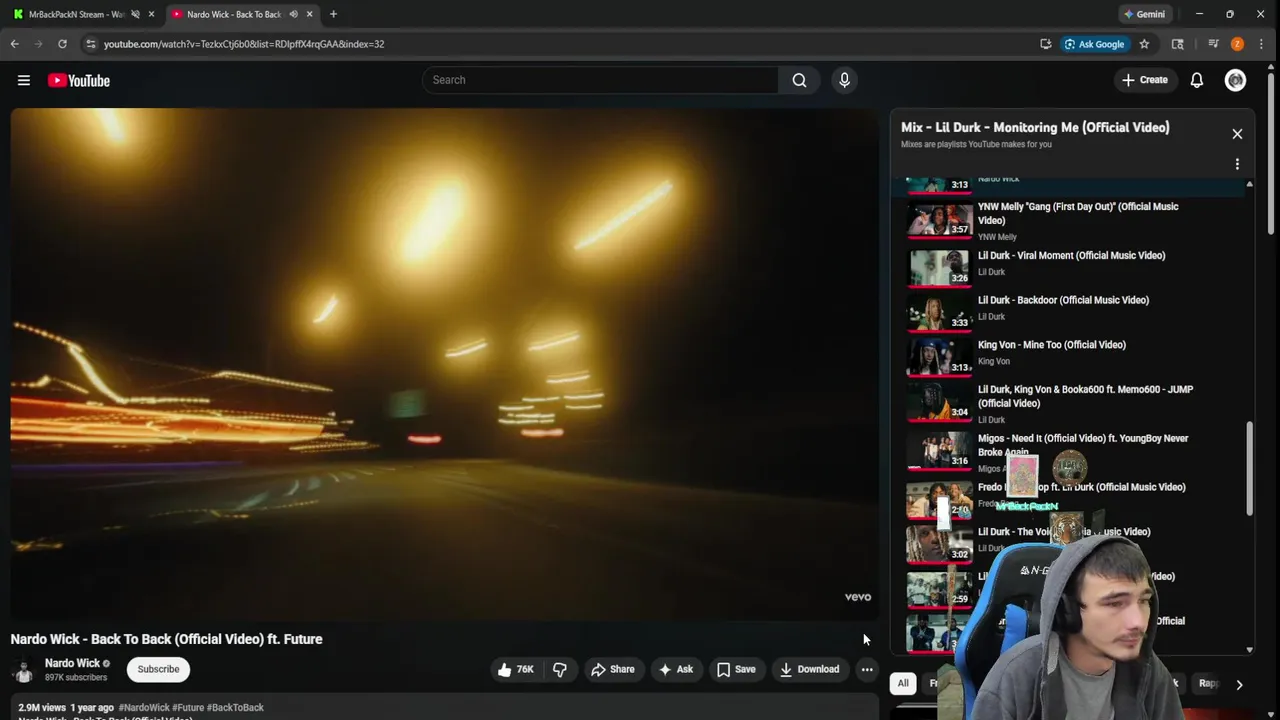Open the Chrome three-dot menu
This screenshot has height=720, width=1280.
point(1262,44)
